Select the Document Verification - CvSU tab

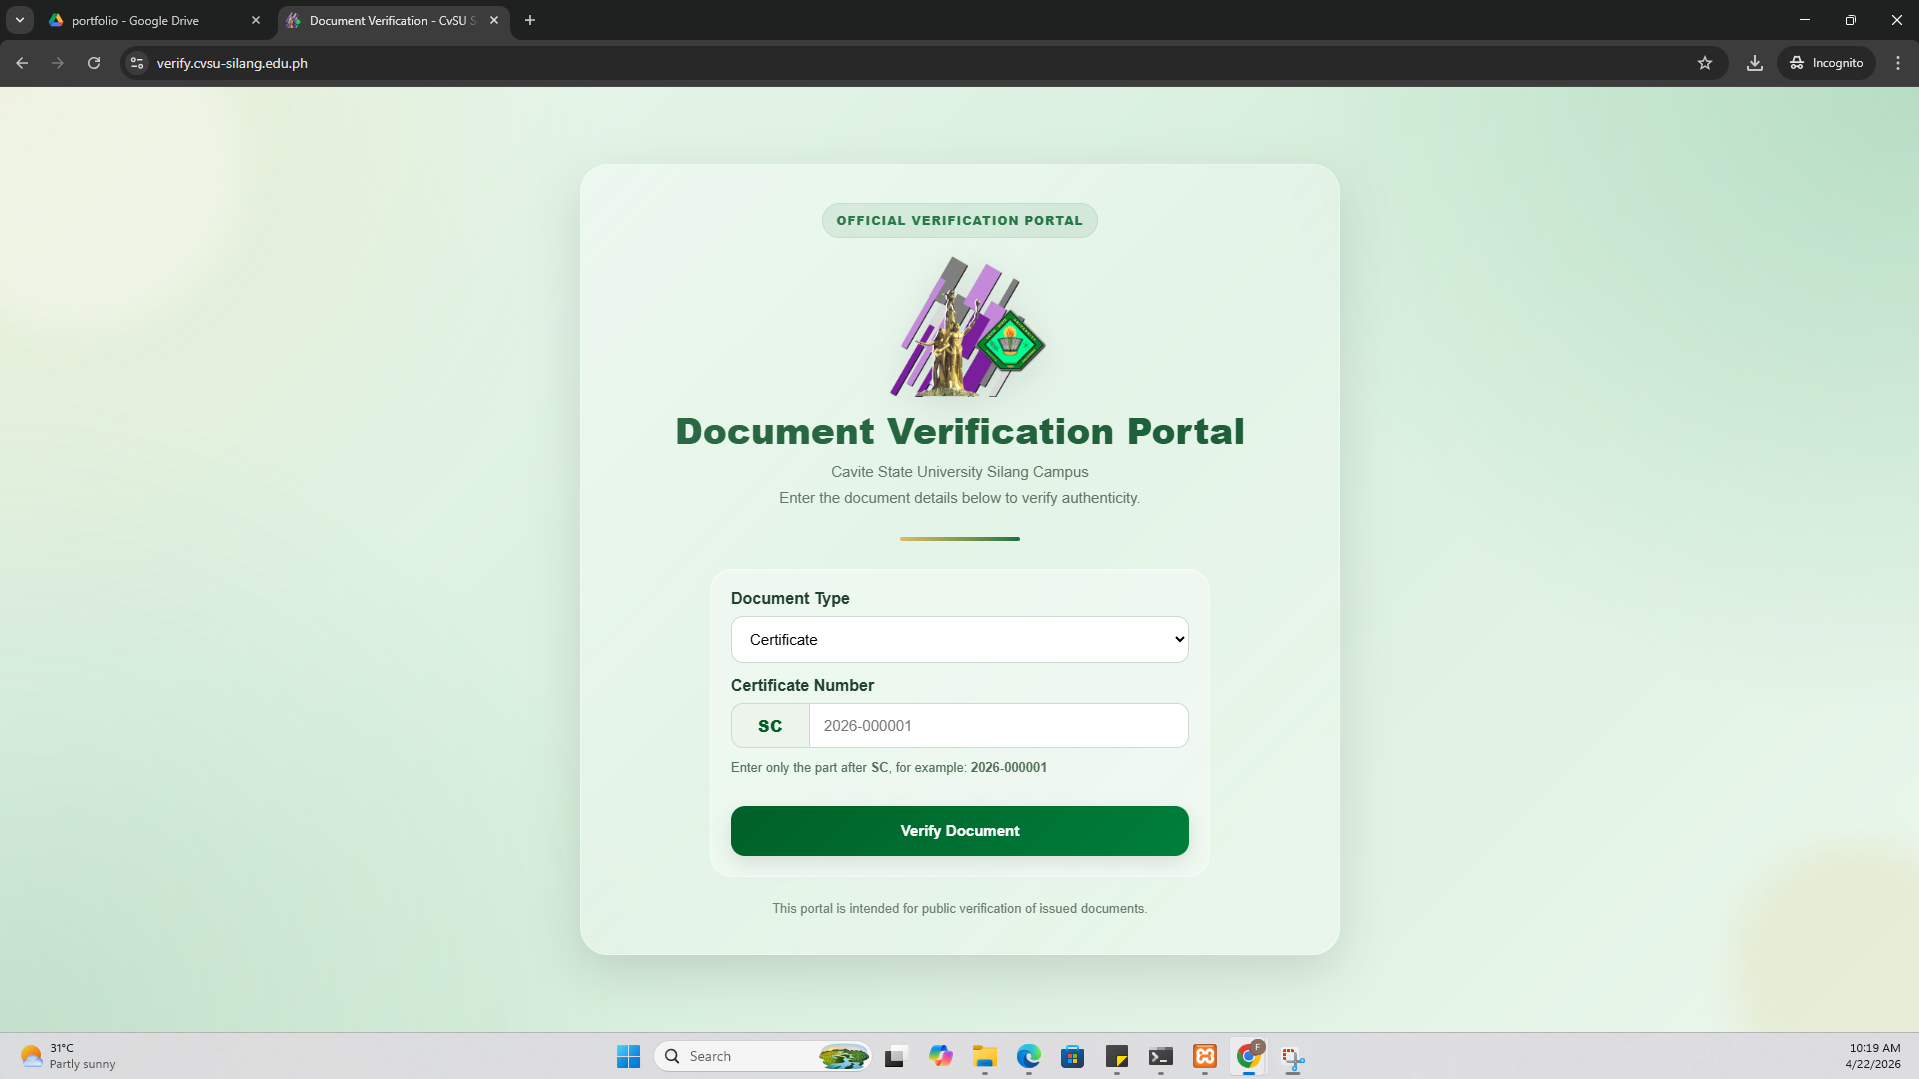click(x=391, y=20)
